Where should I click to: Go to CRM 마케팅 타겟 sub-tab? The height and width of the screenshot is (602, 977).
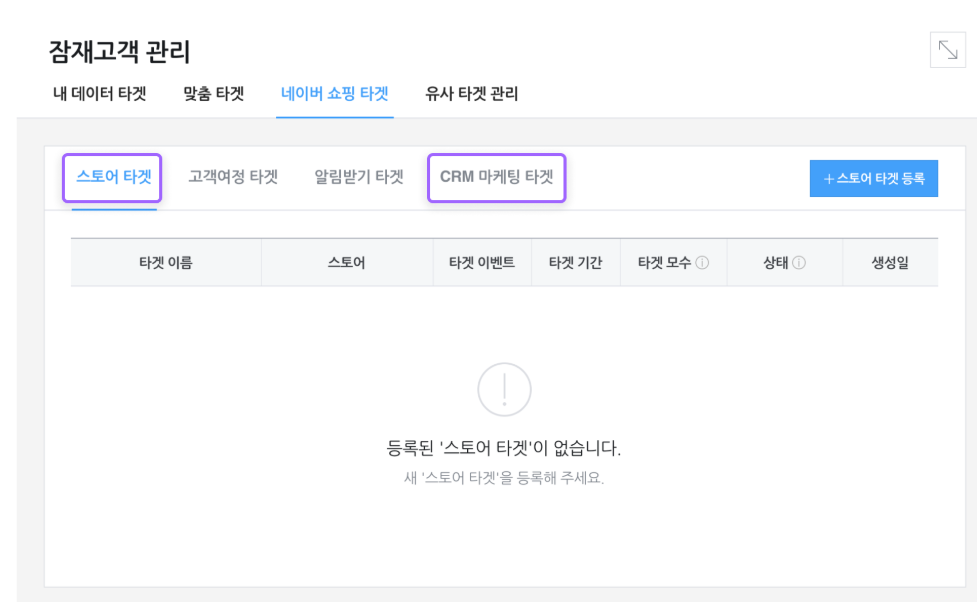497,177
